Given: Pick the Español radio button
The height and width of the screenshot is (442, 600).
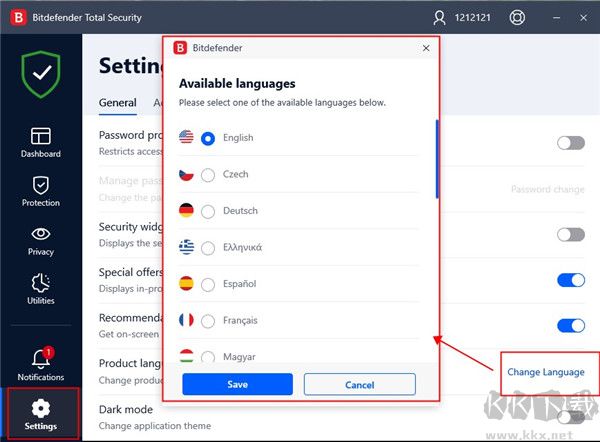Looking at the screenshot, I should click(x=208, y=284).
